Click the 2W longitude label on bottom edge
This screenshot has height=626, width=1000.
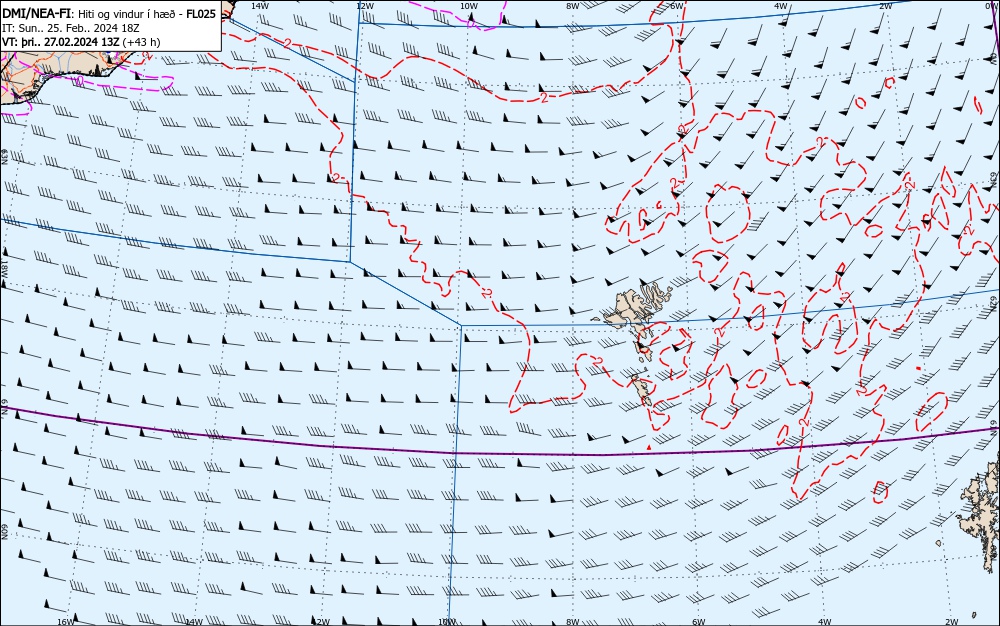(952, 622)
